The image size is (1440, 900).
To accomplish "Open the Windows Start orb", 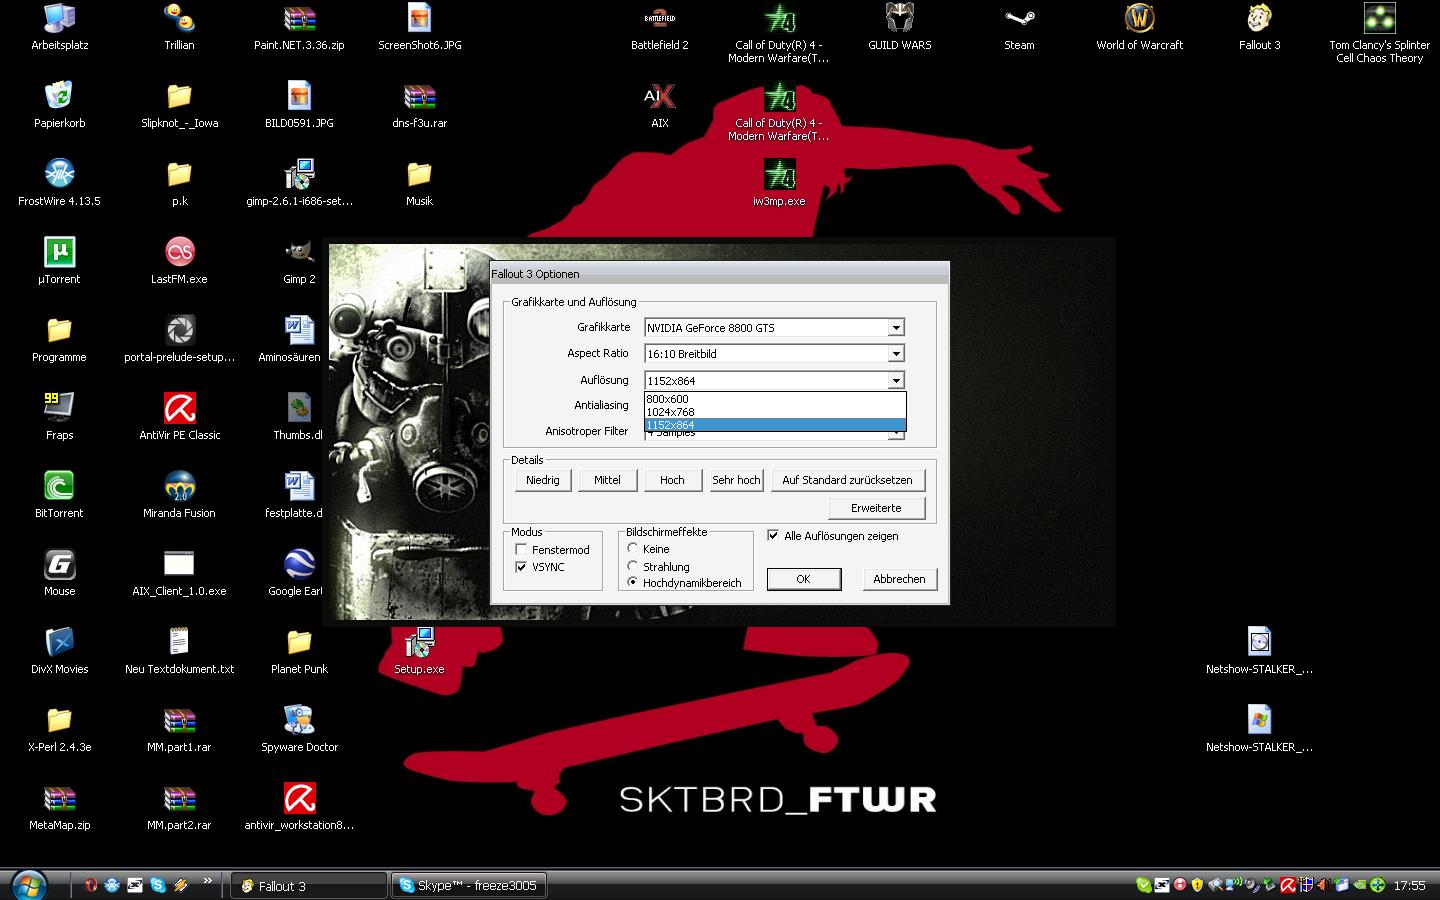I will tap(28, 885).
